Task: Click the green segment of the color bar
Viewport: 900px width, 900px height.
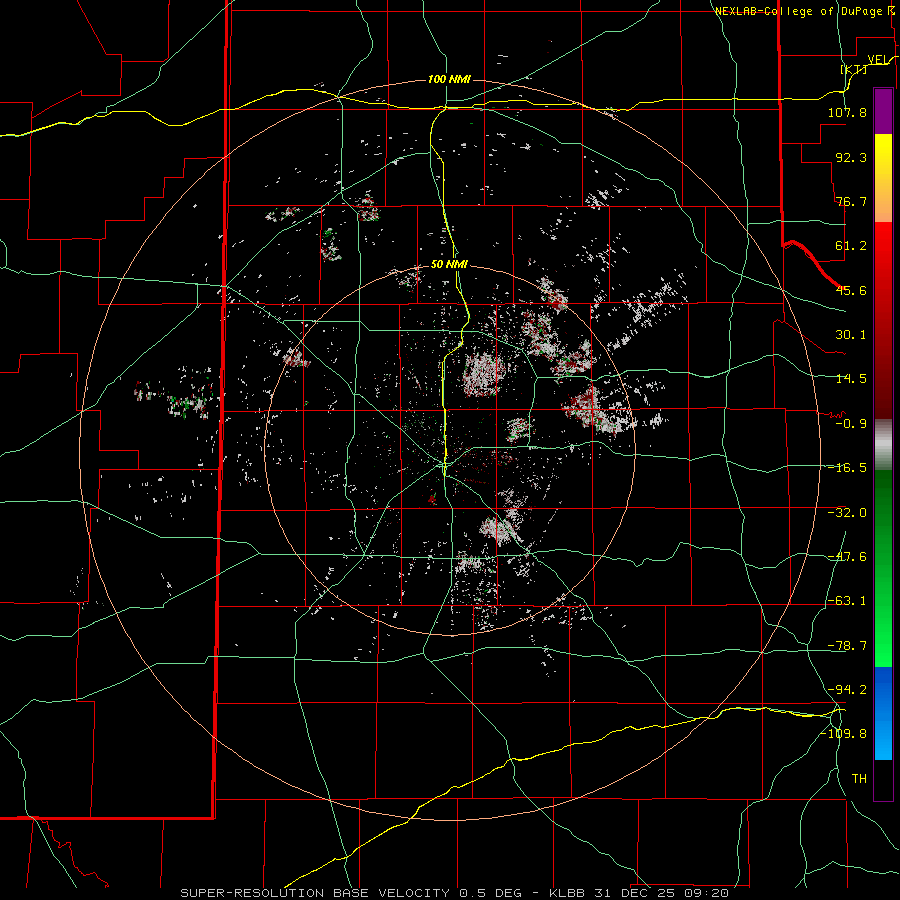Action: (883, 568)
